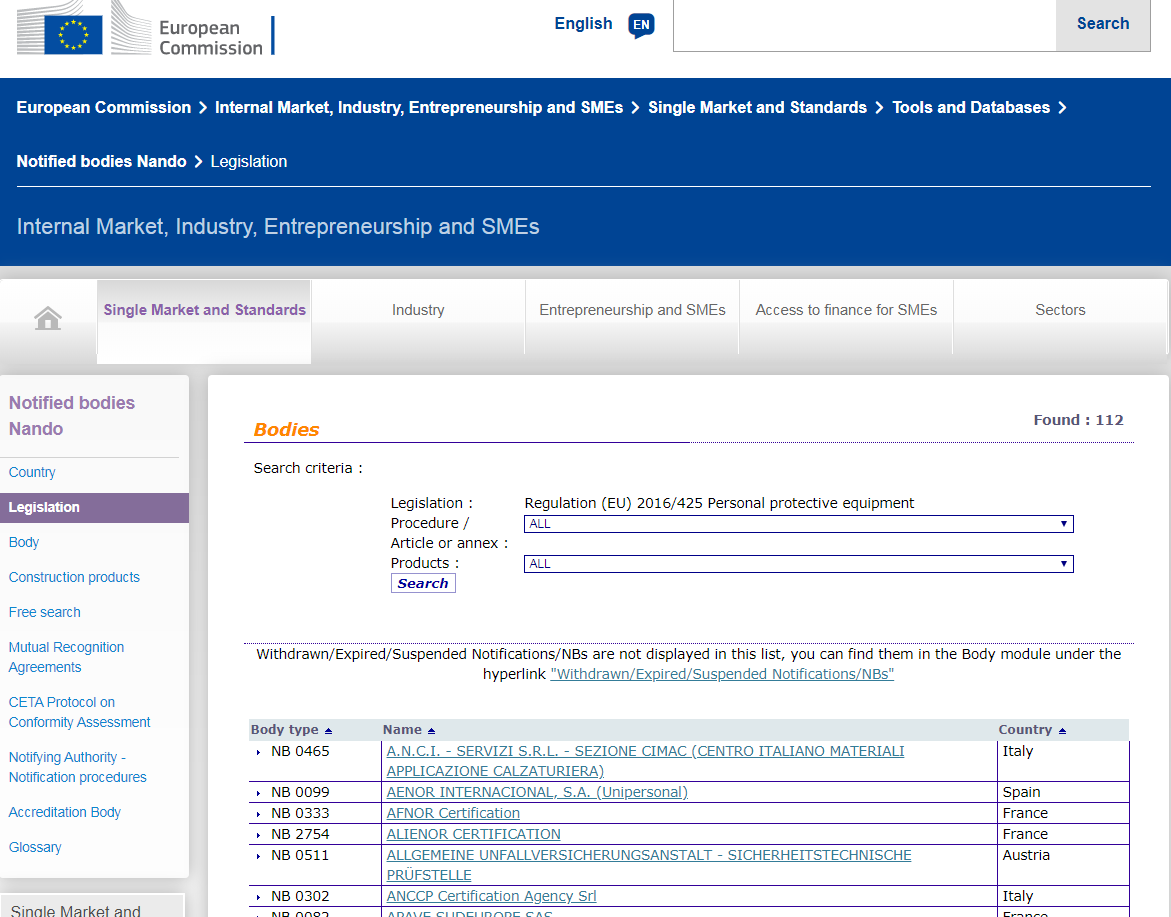
Task: Go to Tools and Databases breadcrumb
Action: pyautogui.click(x=971, y=108)
